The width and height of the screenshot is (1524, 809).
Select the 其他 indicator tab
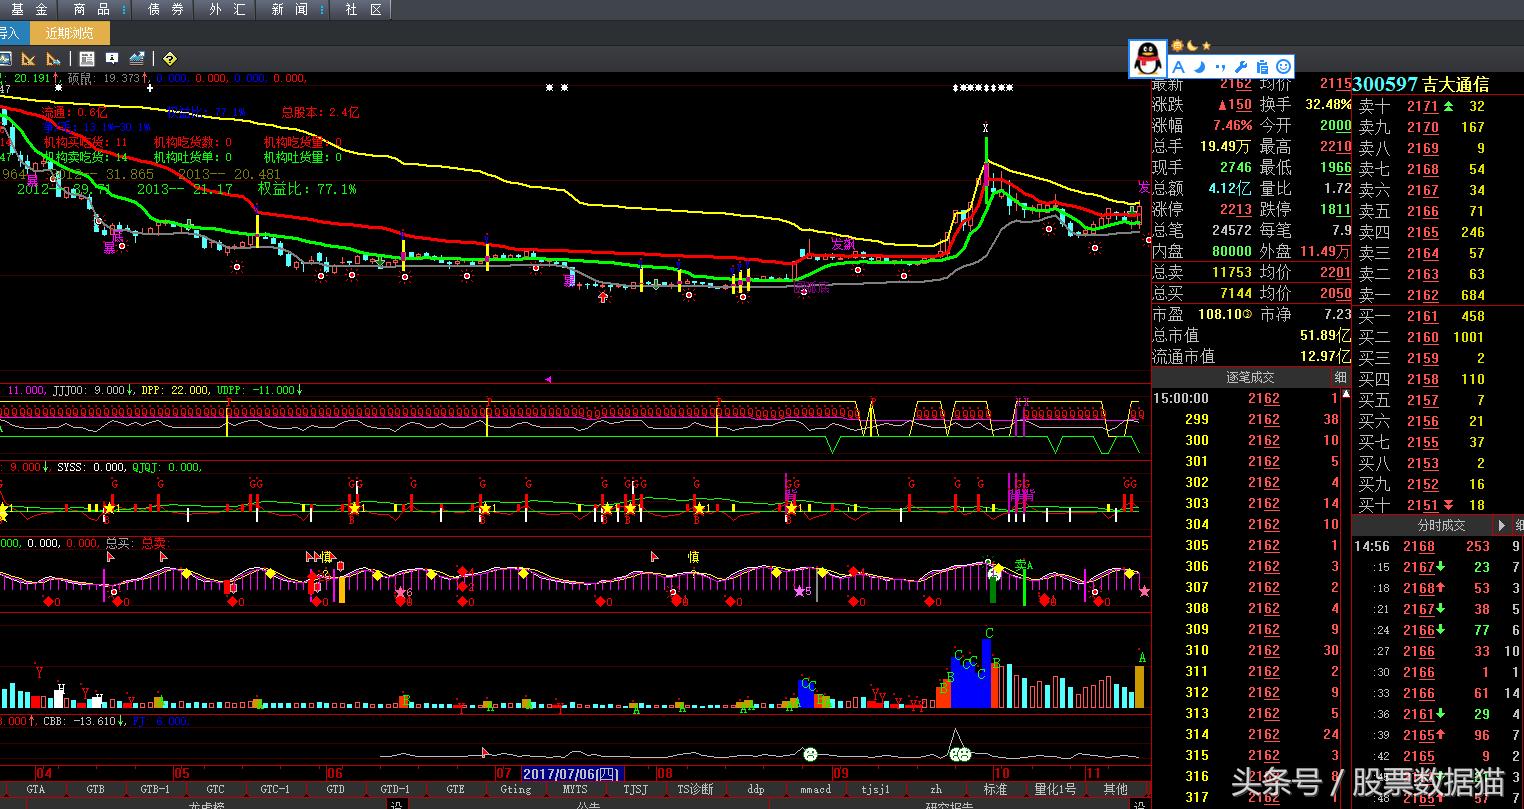point(1115,789)
